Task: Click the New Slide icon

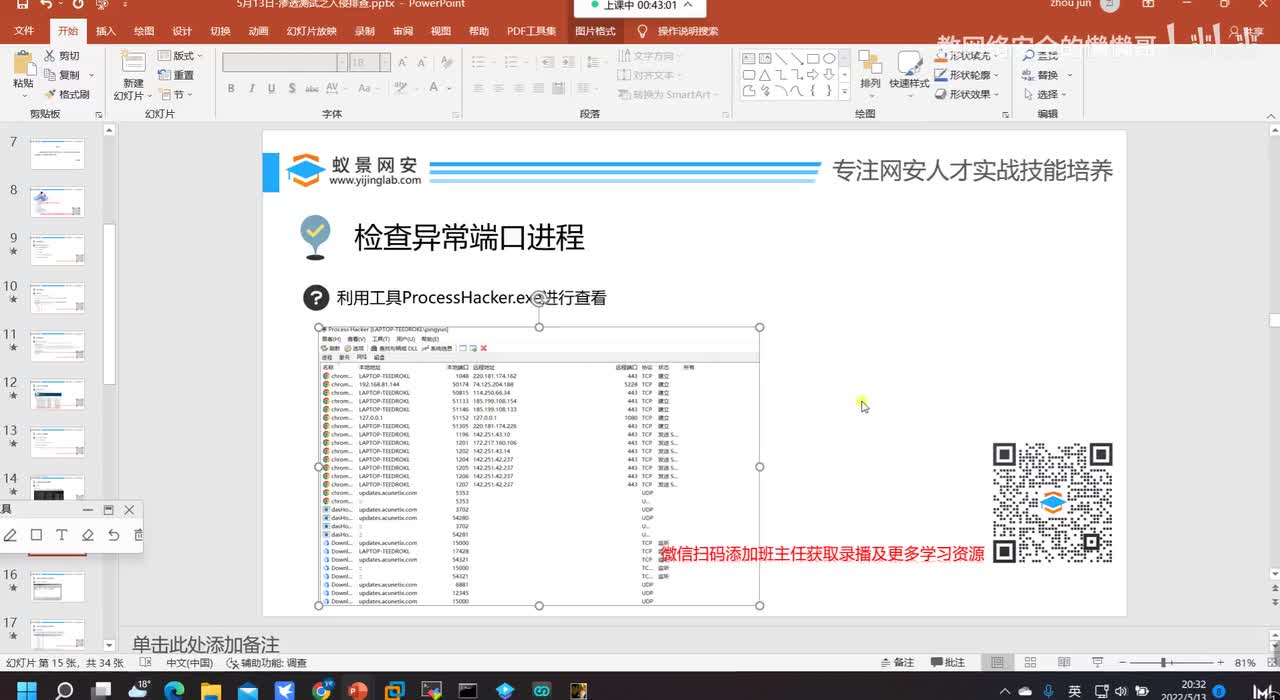Action: click(x=133, y=62)
